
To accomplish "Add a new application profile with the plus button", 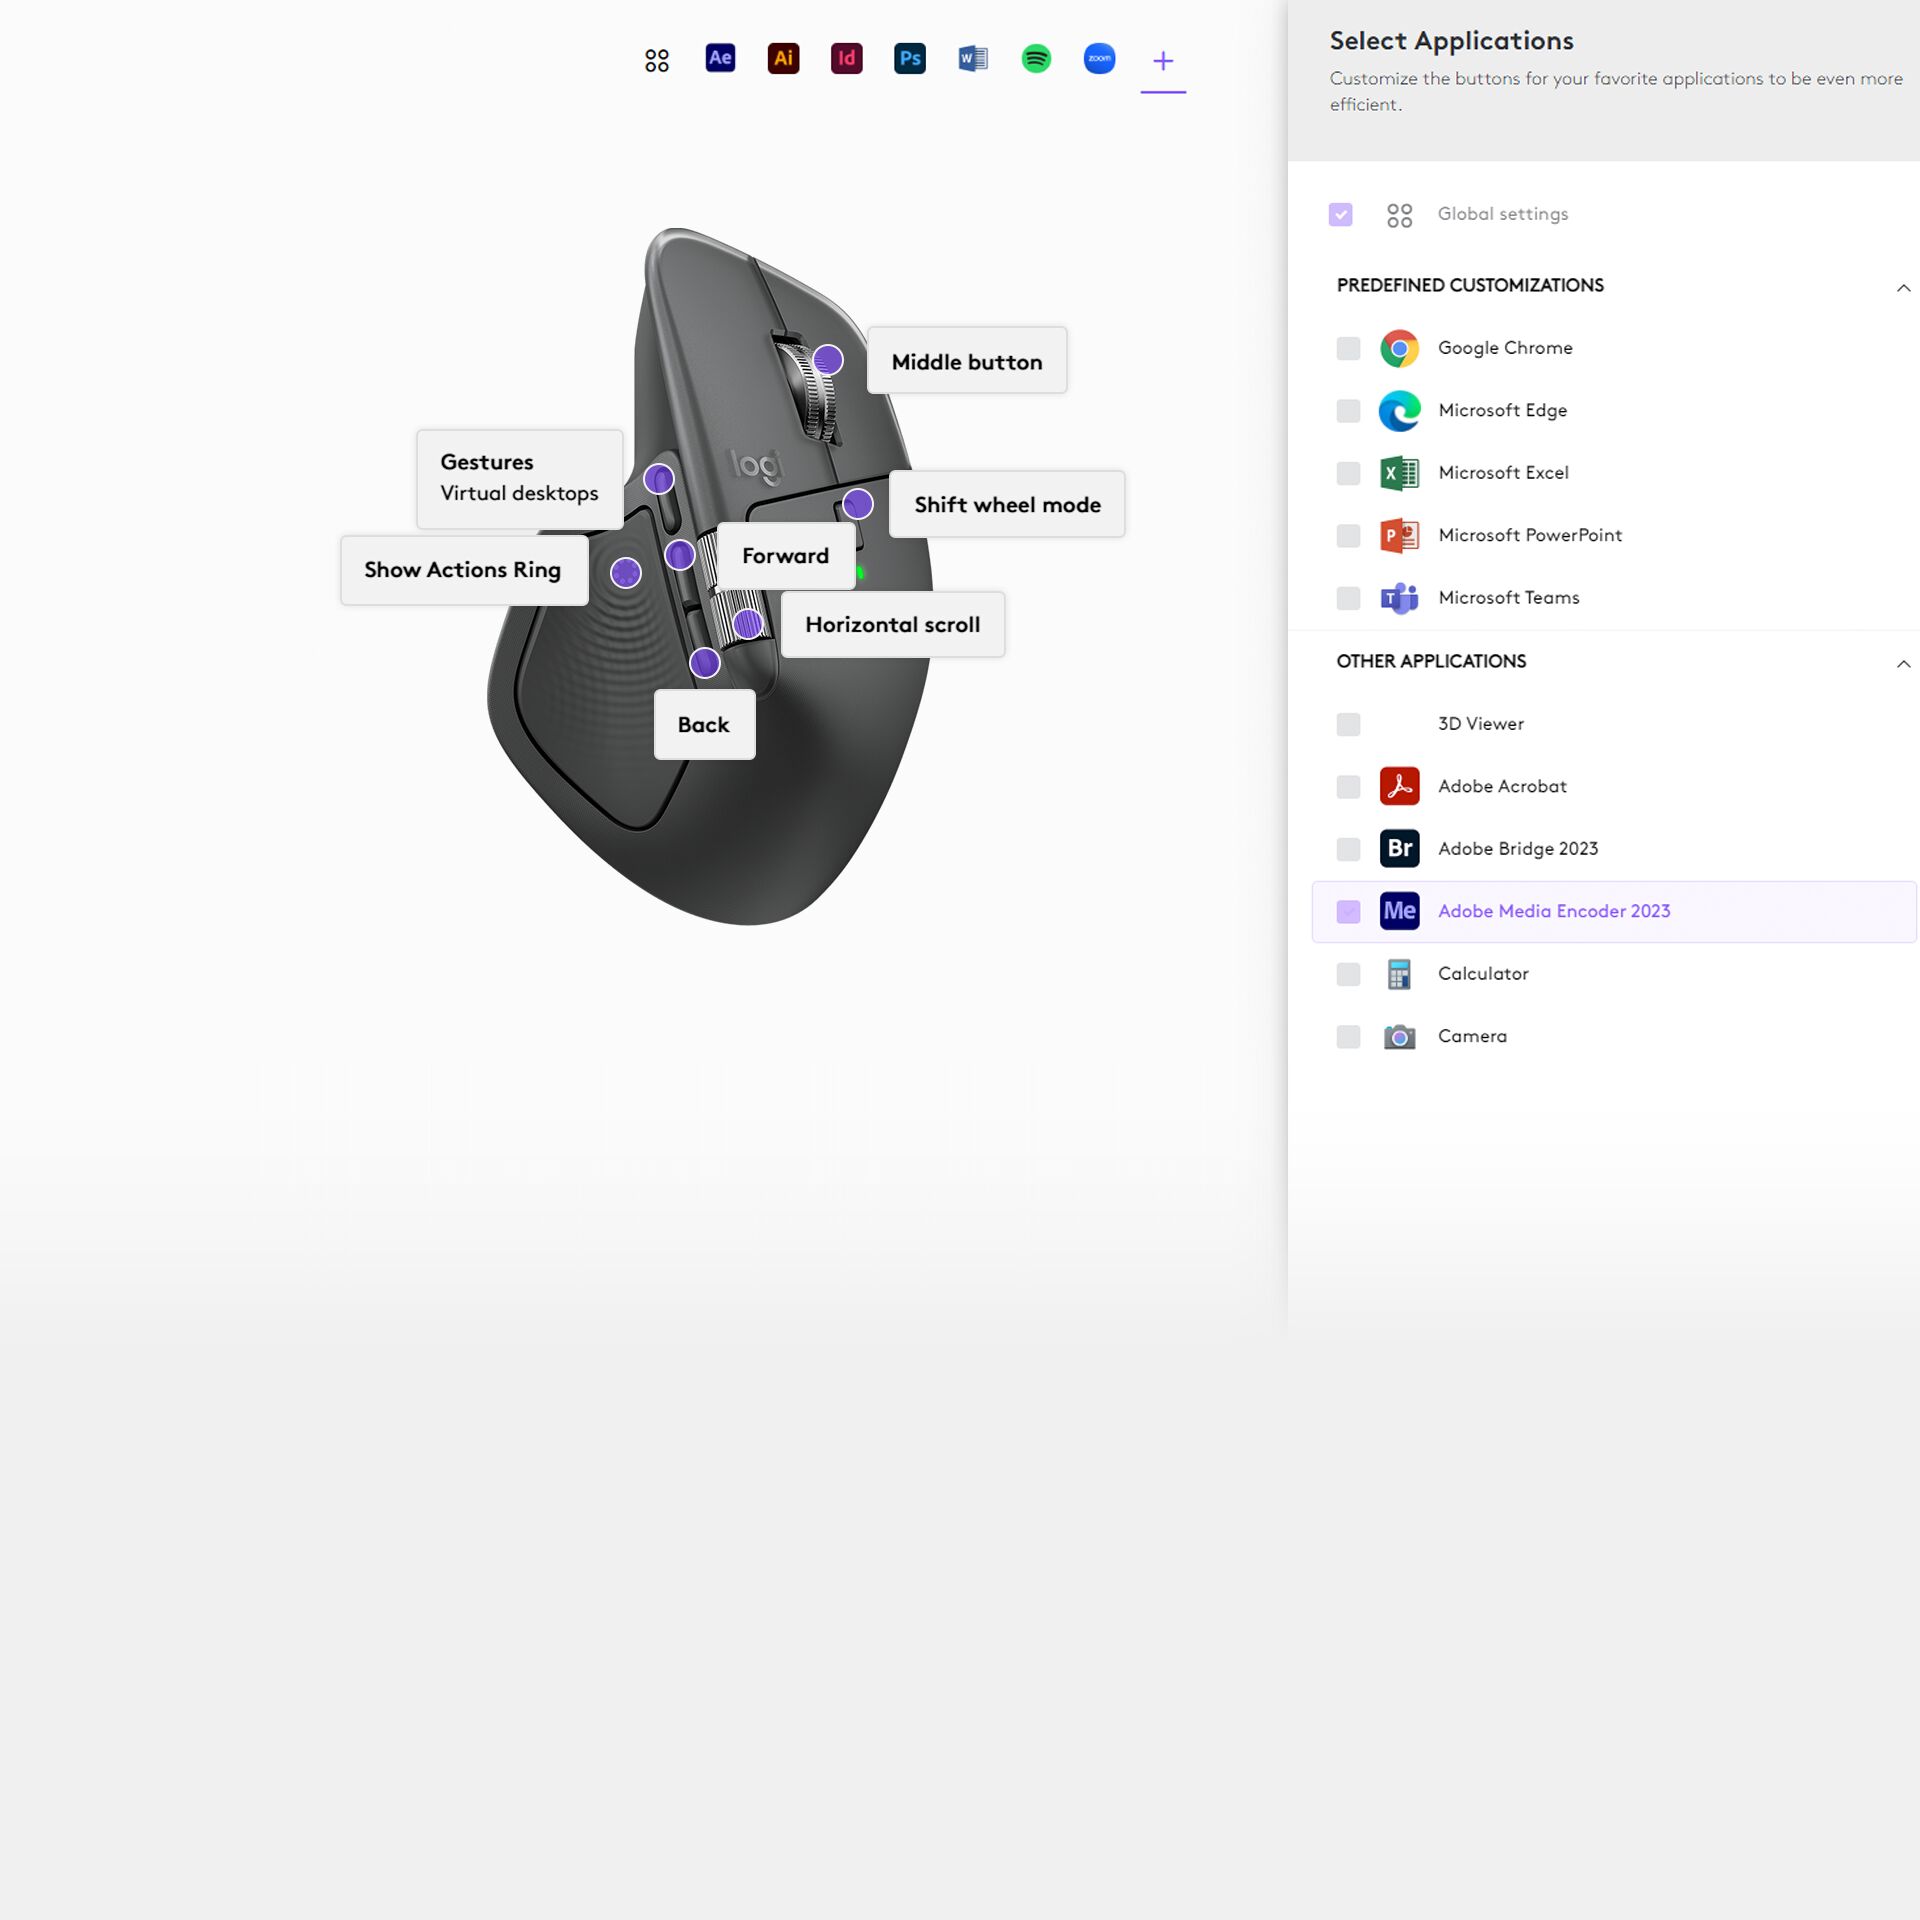I will click(x=1163, y=60).
